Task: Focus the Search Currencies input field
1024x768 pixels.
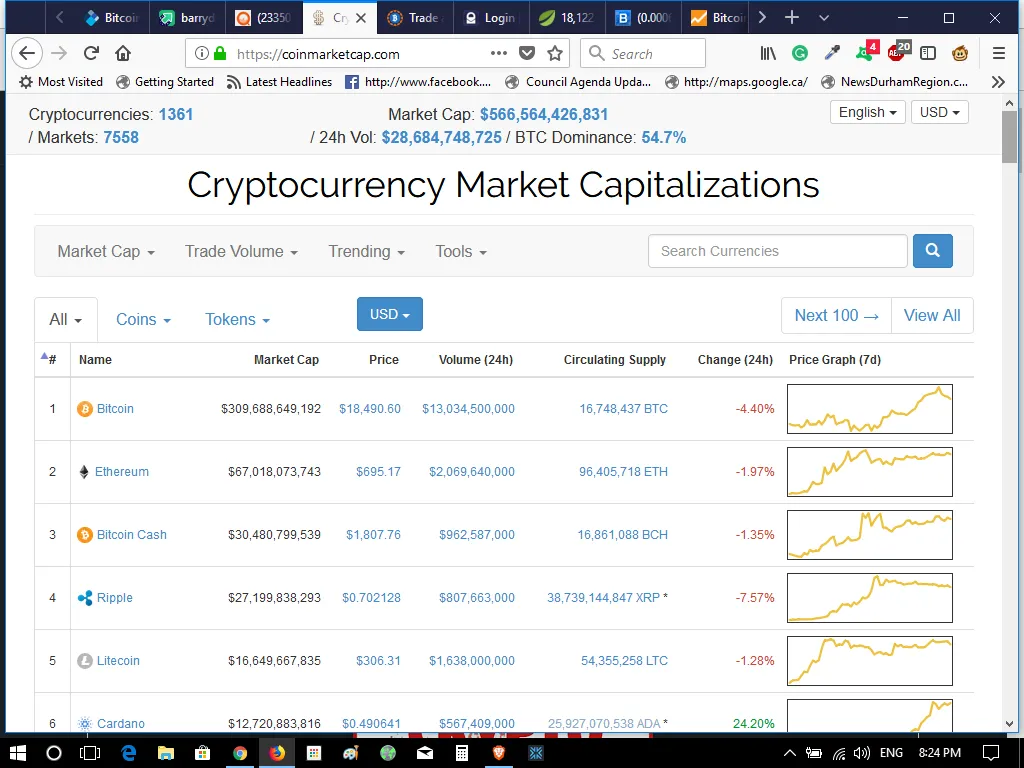Action: coord(777,251)
